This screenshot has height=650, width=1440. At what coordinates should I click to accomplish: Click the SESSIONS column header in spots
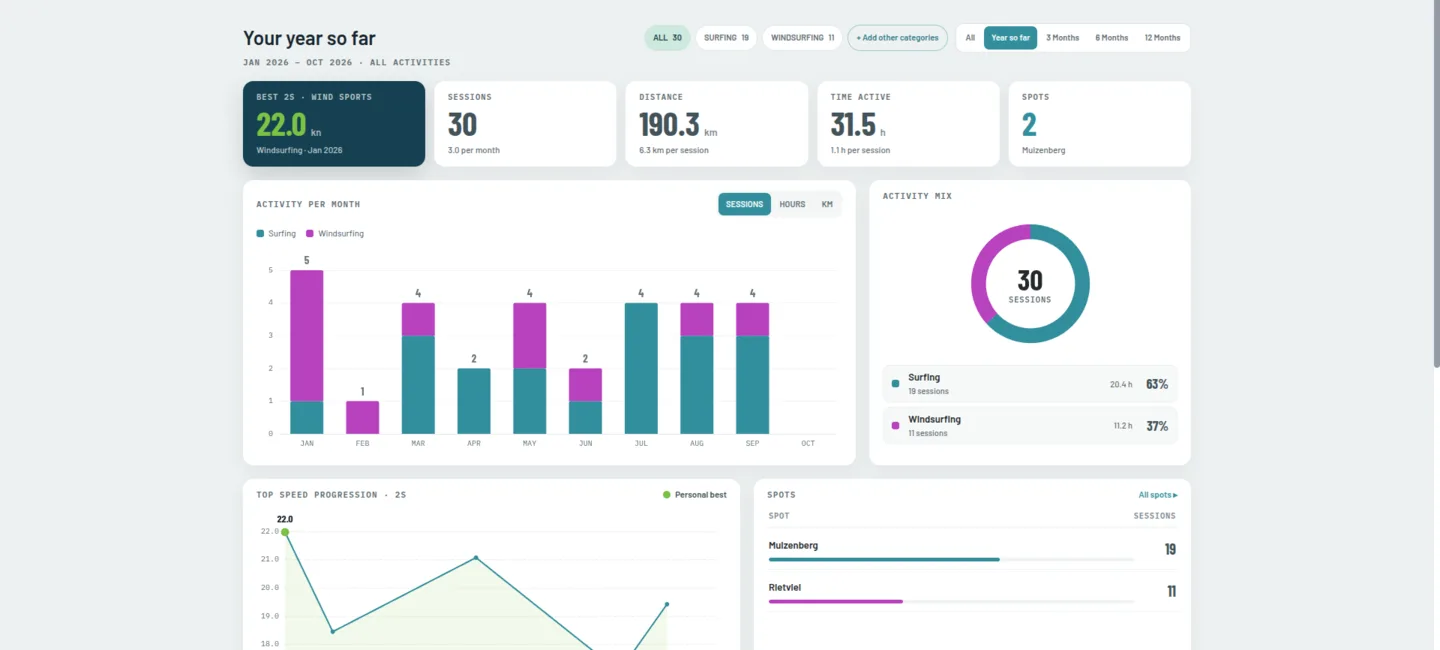[1155, 516]
